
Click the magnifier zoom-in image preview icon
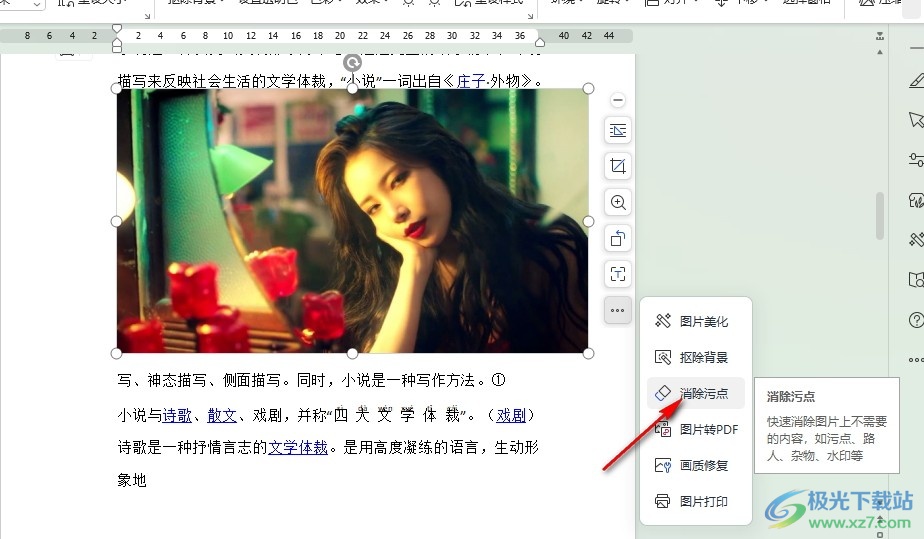point(618,202)
